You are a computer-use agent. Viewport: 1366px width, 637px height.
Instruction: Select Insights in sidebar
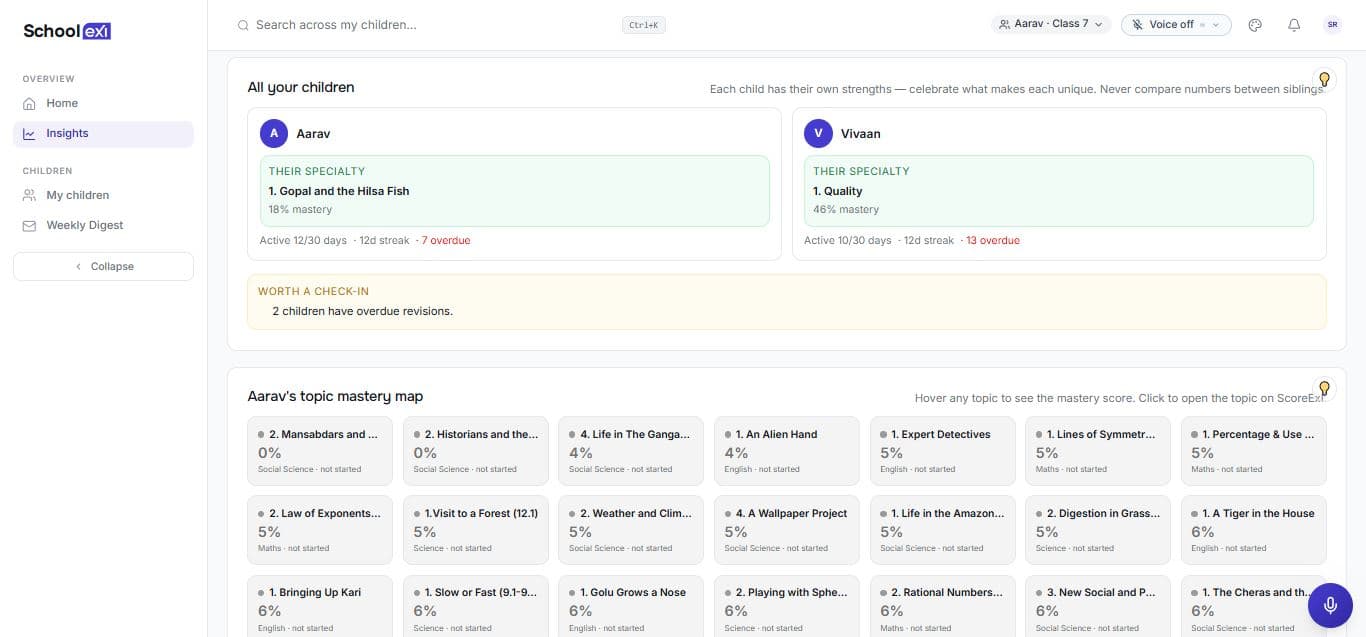pyautogui.click(x=103, y=134)
